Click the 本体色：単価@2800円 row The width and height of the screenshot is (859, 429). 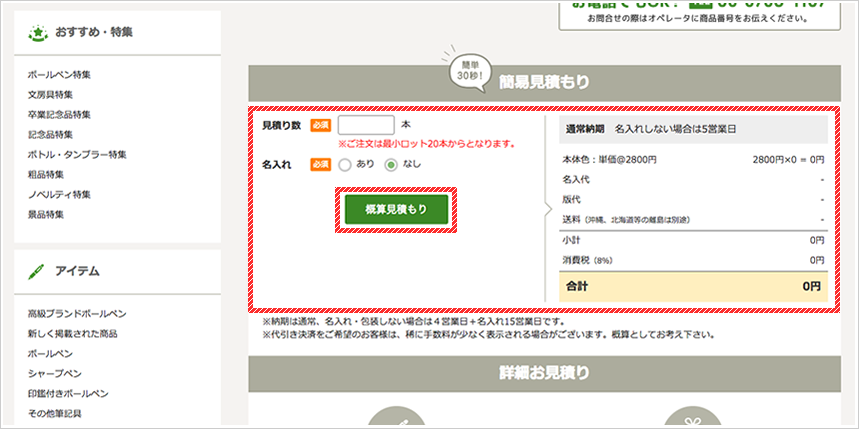[x=693, y=160]
